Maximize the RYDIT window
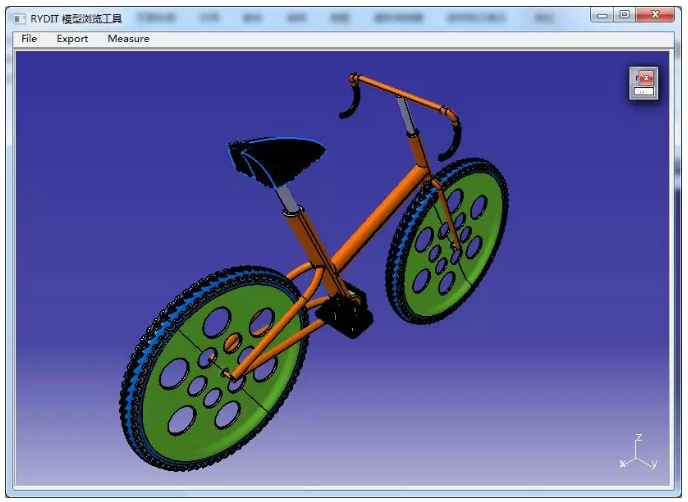 pos(624,15)
